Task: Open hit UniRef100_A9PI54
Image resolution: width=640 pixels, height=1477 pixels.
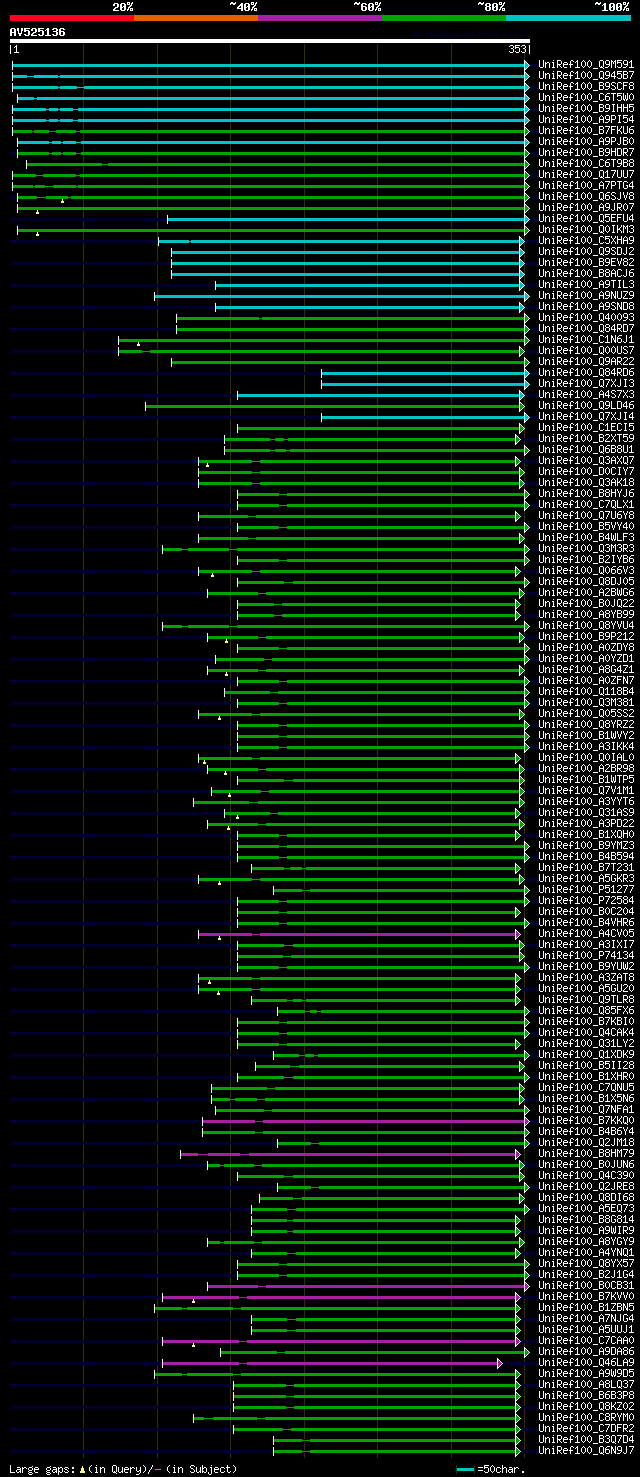Action: click(586, 120)
